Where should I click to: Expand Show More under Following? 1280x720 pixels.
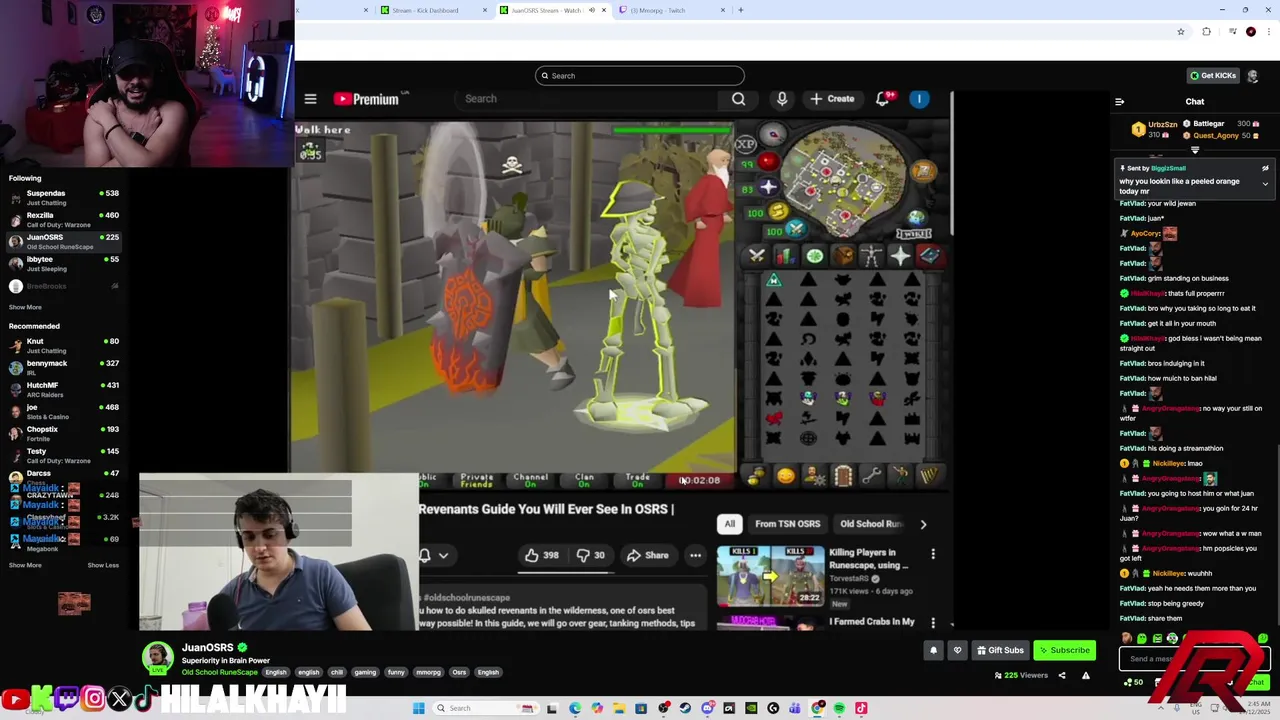click(x=25, y=307)
